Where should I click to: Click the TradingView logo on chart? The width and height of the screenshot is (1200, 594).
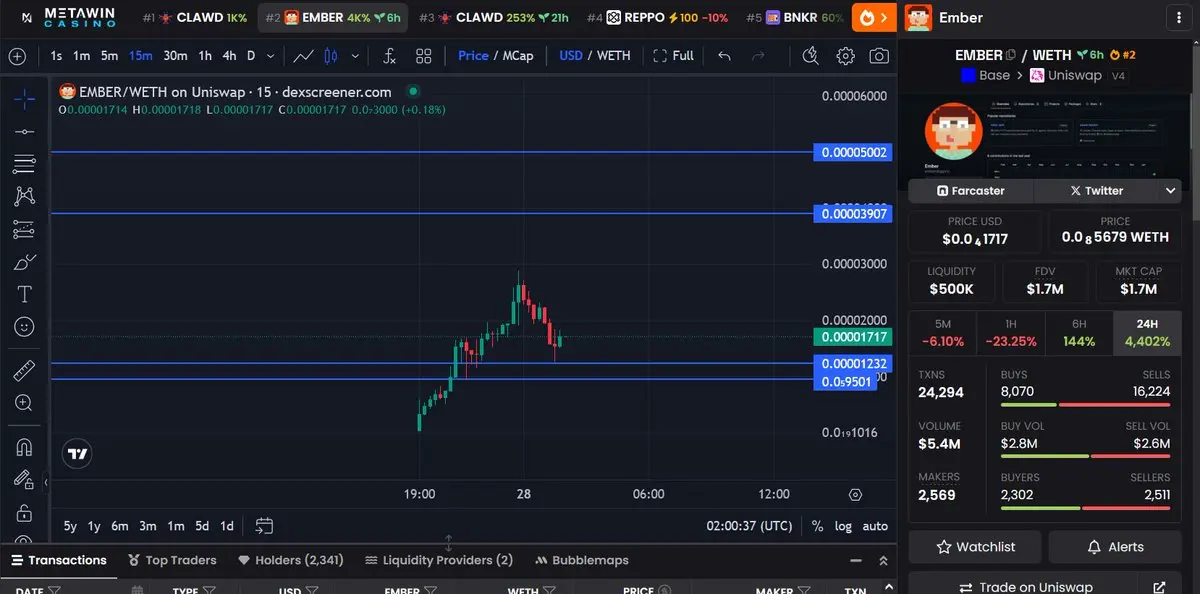point(77,454)
